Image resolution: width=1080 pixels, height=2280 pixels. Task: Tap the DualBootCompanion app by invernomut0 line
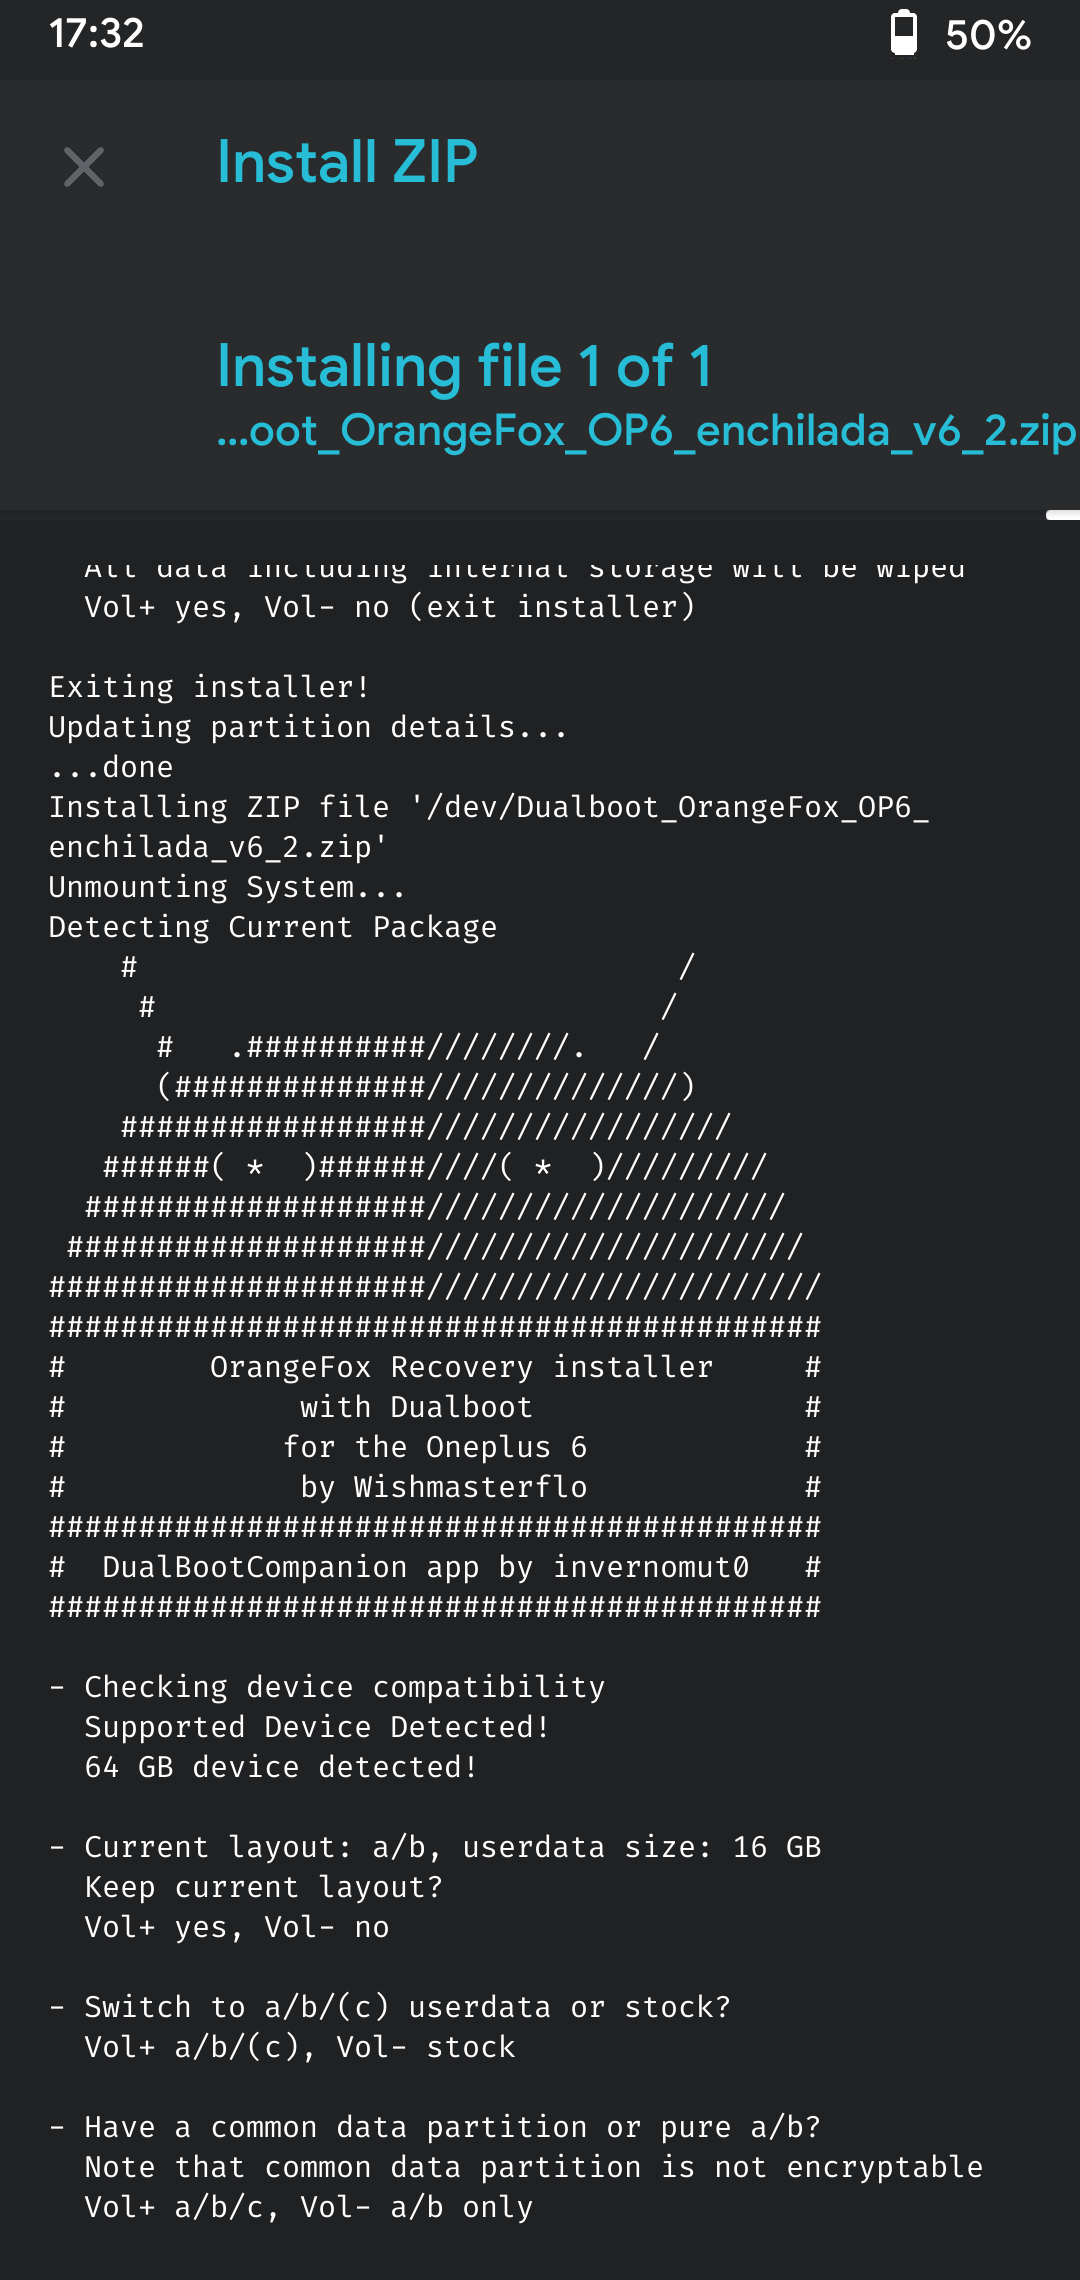426,1567
